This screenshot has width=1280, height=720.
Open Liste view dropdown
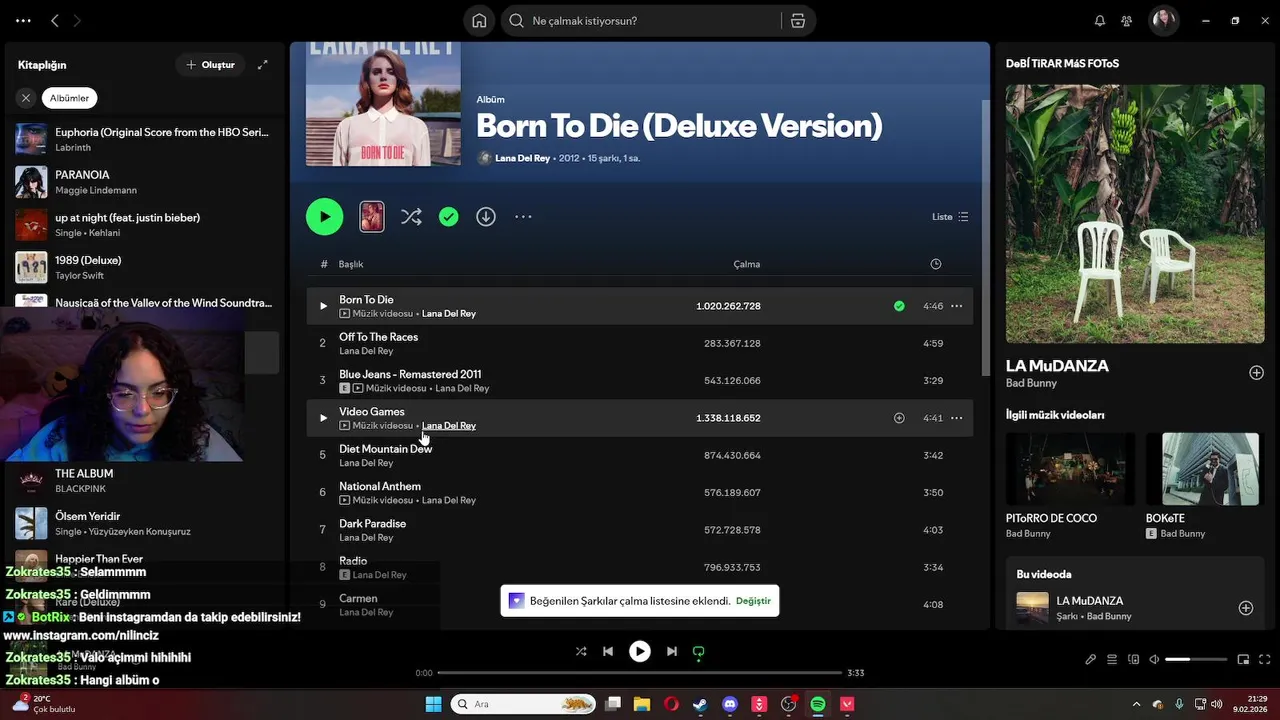point(950,217)
